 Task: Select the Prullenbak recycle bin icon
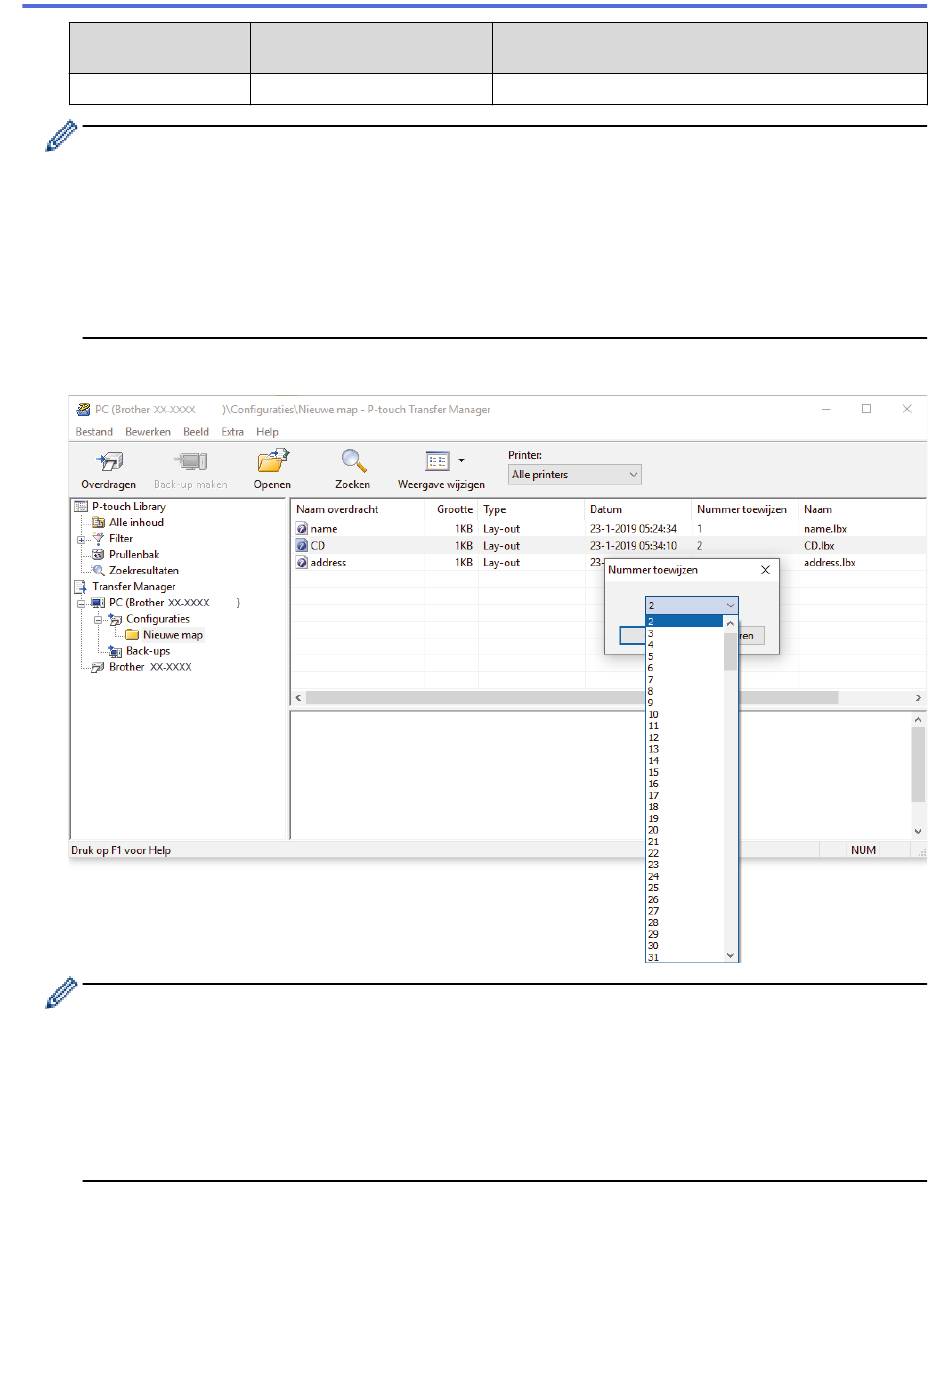tap(98, 555)
